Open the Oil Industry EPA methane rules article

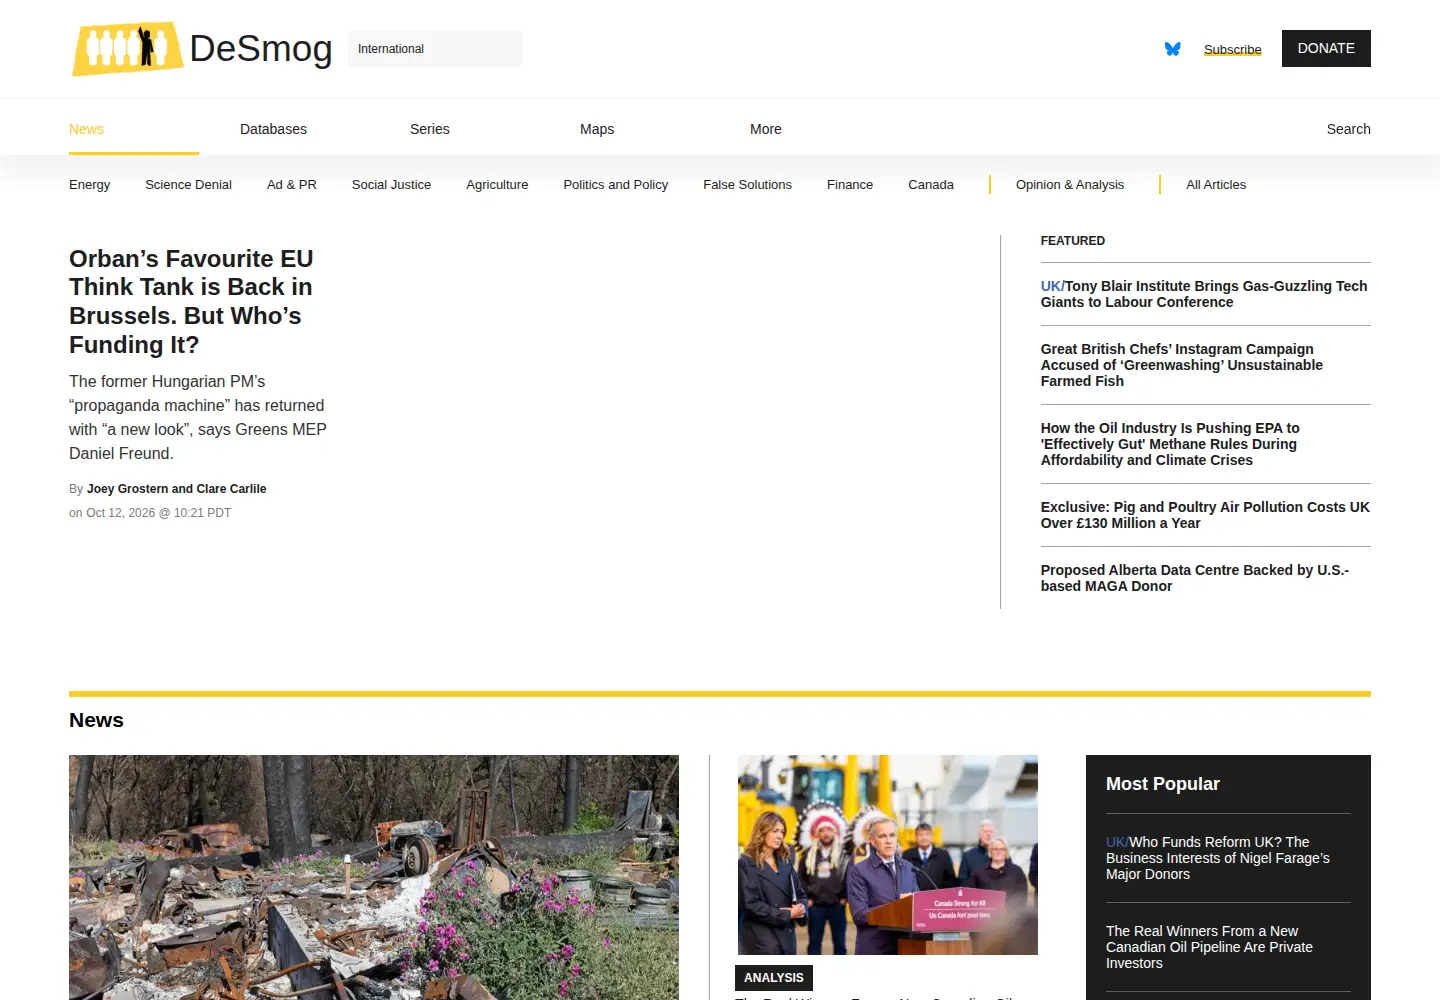point(1170,444)
